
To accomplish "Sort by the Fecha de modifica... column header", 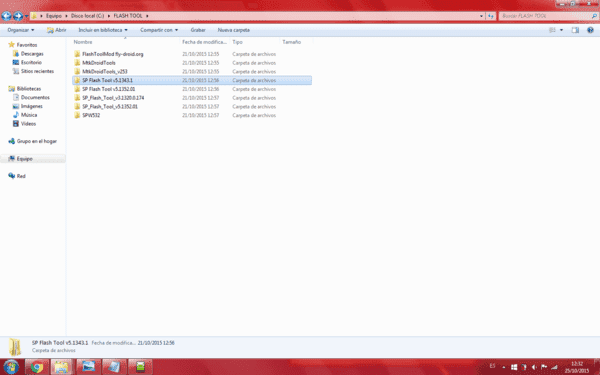I will click(205, 42).
